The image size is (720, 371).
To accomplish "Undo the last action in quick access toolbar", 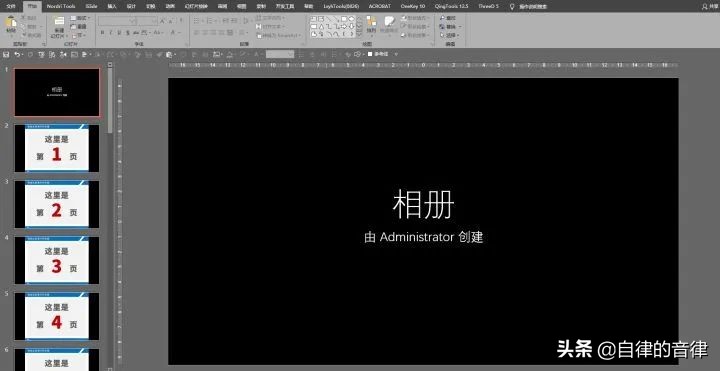I will [x=17, y=55].
